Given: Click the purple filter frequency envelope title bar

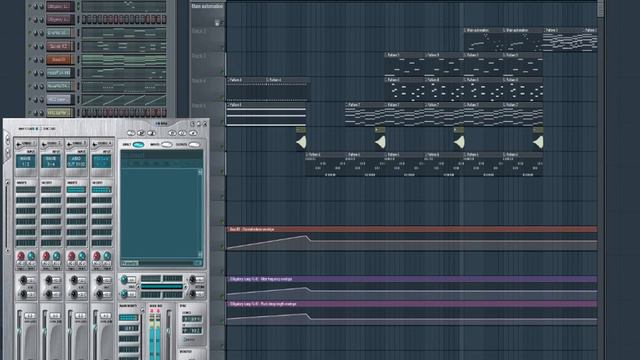Looking at the screenshot, I should point(412,279).
